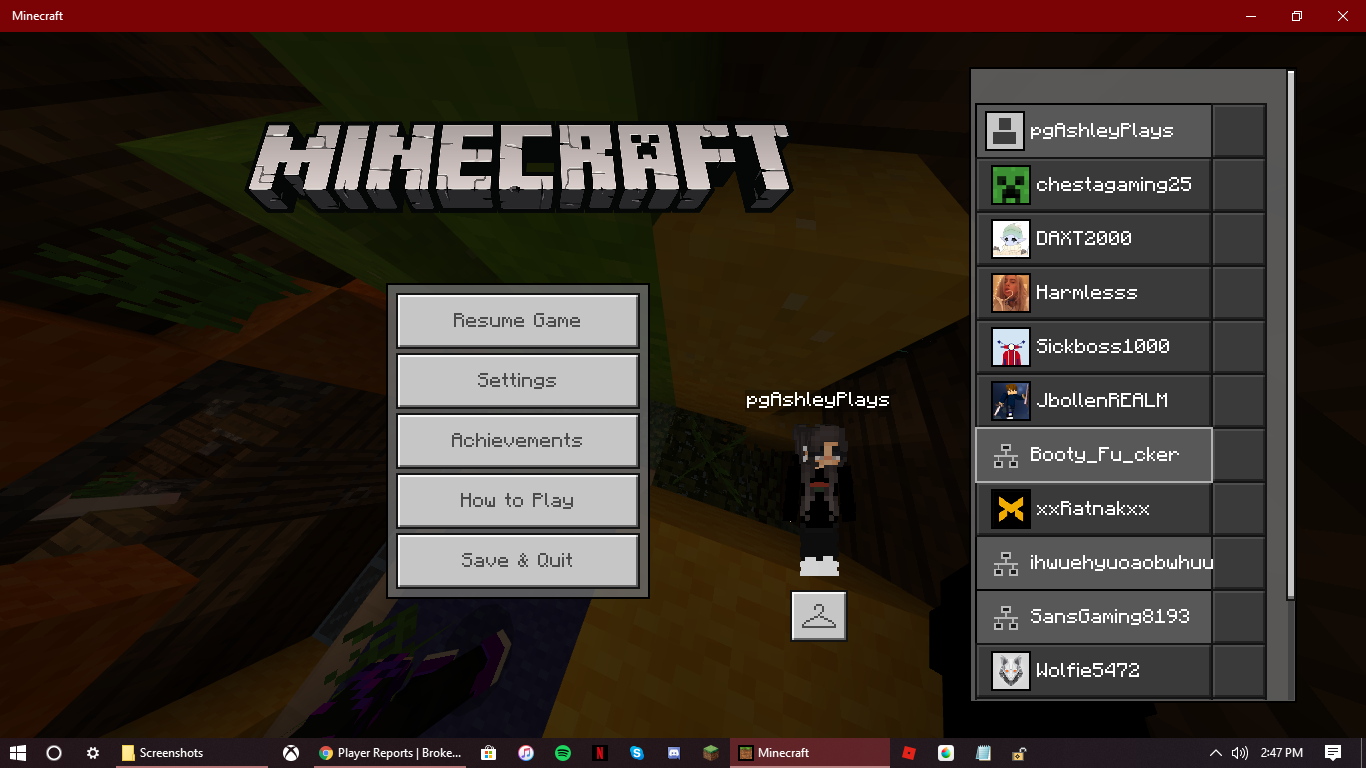Click the creeper avatar next to chestagaming25
The width and height of the screenshot is (1366, 768).
point(1011,185)
